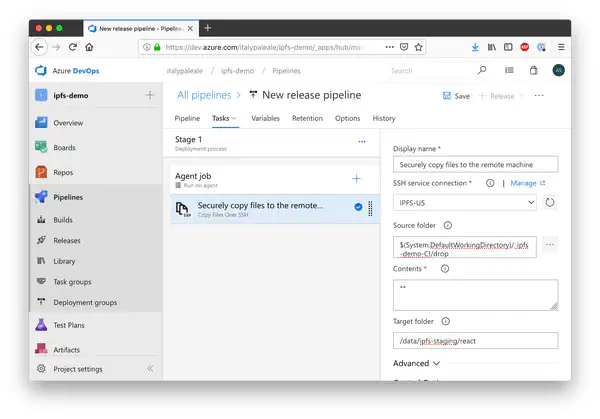Click the Azure DevOps logo
Viewport: 600px width, 419px height.
point(41,71)
